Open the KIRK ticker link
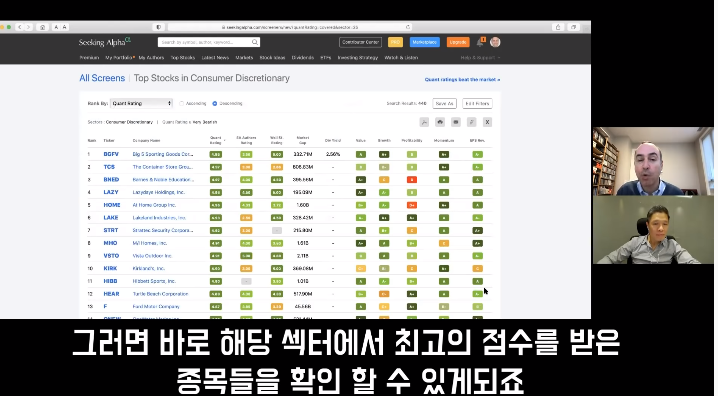 tap(110, 268)
